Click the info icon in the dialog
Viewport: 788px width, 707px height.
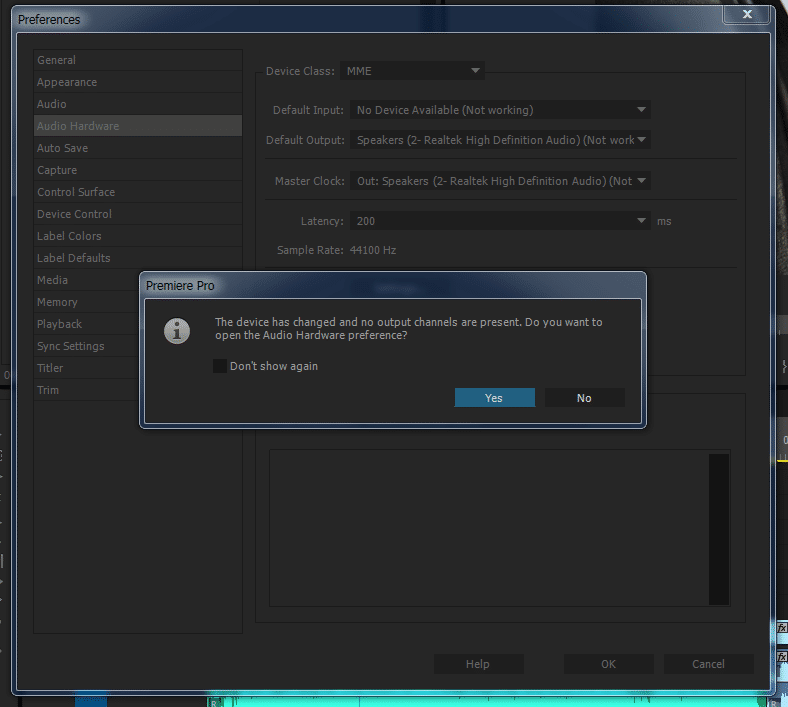click(177, 331)
